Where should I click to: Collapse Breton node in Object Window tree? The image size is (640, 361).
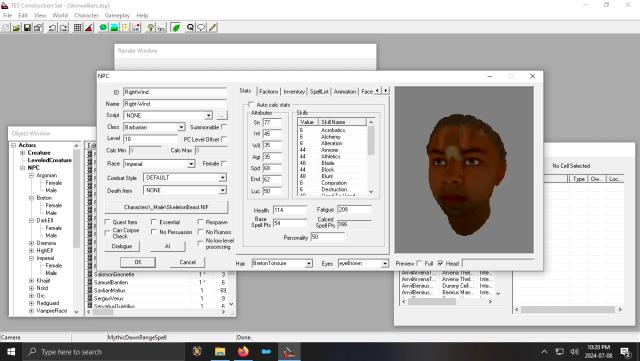tap(31, 198)
